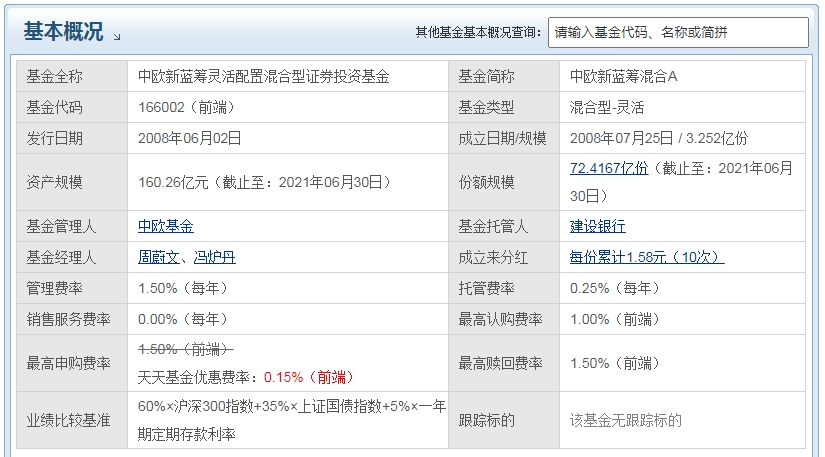
Task: Click the small arrow icon beside 基本概况
Action: pos(117,37)
